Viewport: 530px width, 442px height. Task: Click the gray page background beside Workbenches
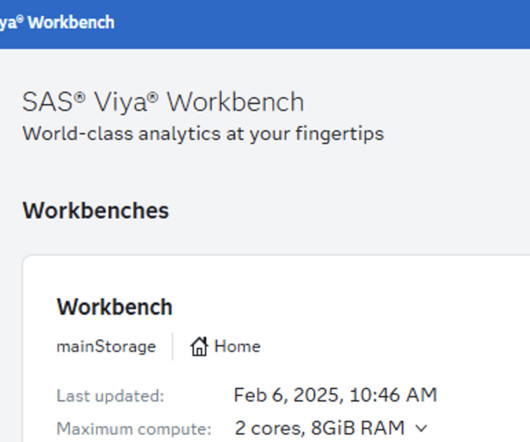click(x=338, y=211)
